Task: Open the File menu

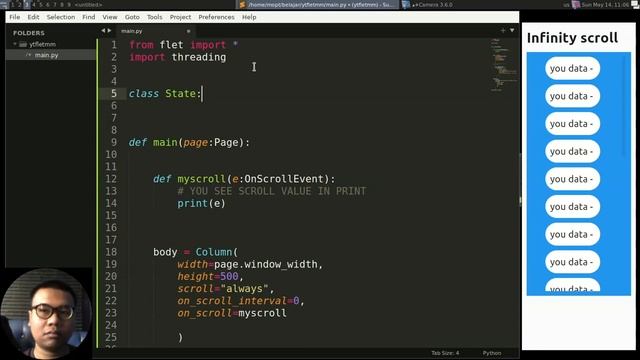Action: click(15, 17)
